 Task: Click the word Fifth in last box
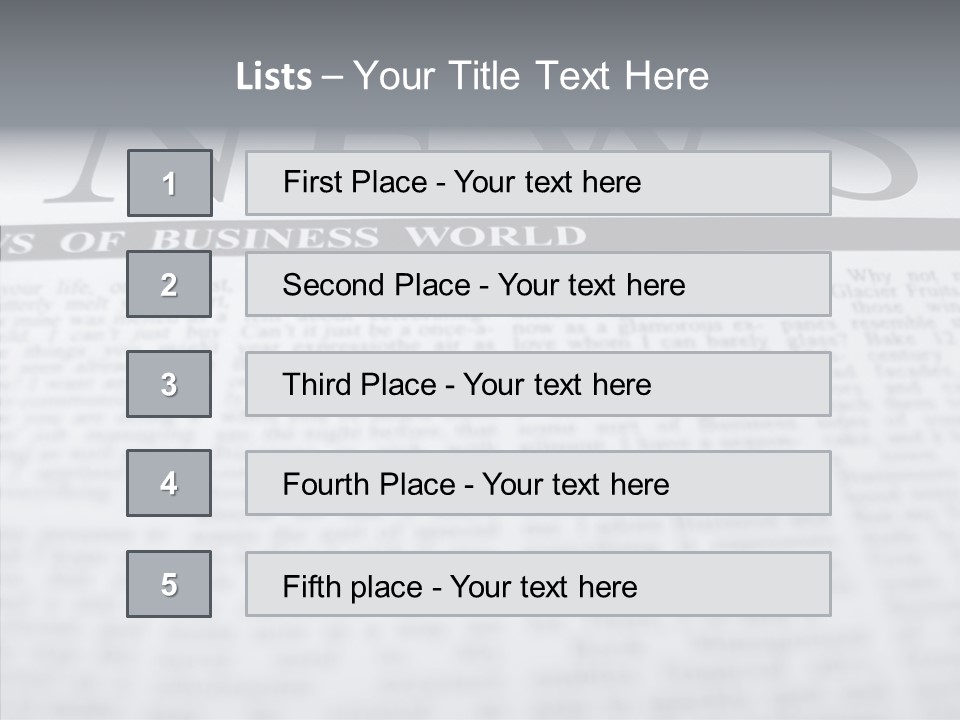pos(314,586)
